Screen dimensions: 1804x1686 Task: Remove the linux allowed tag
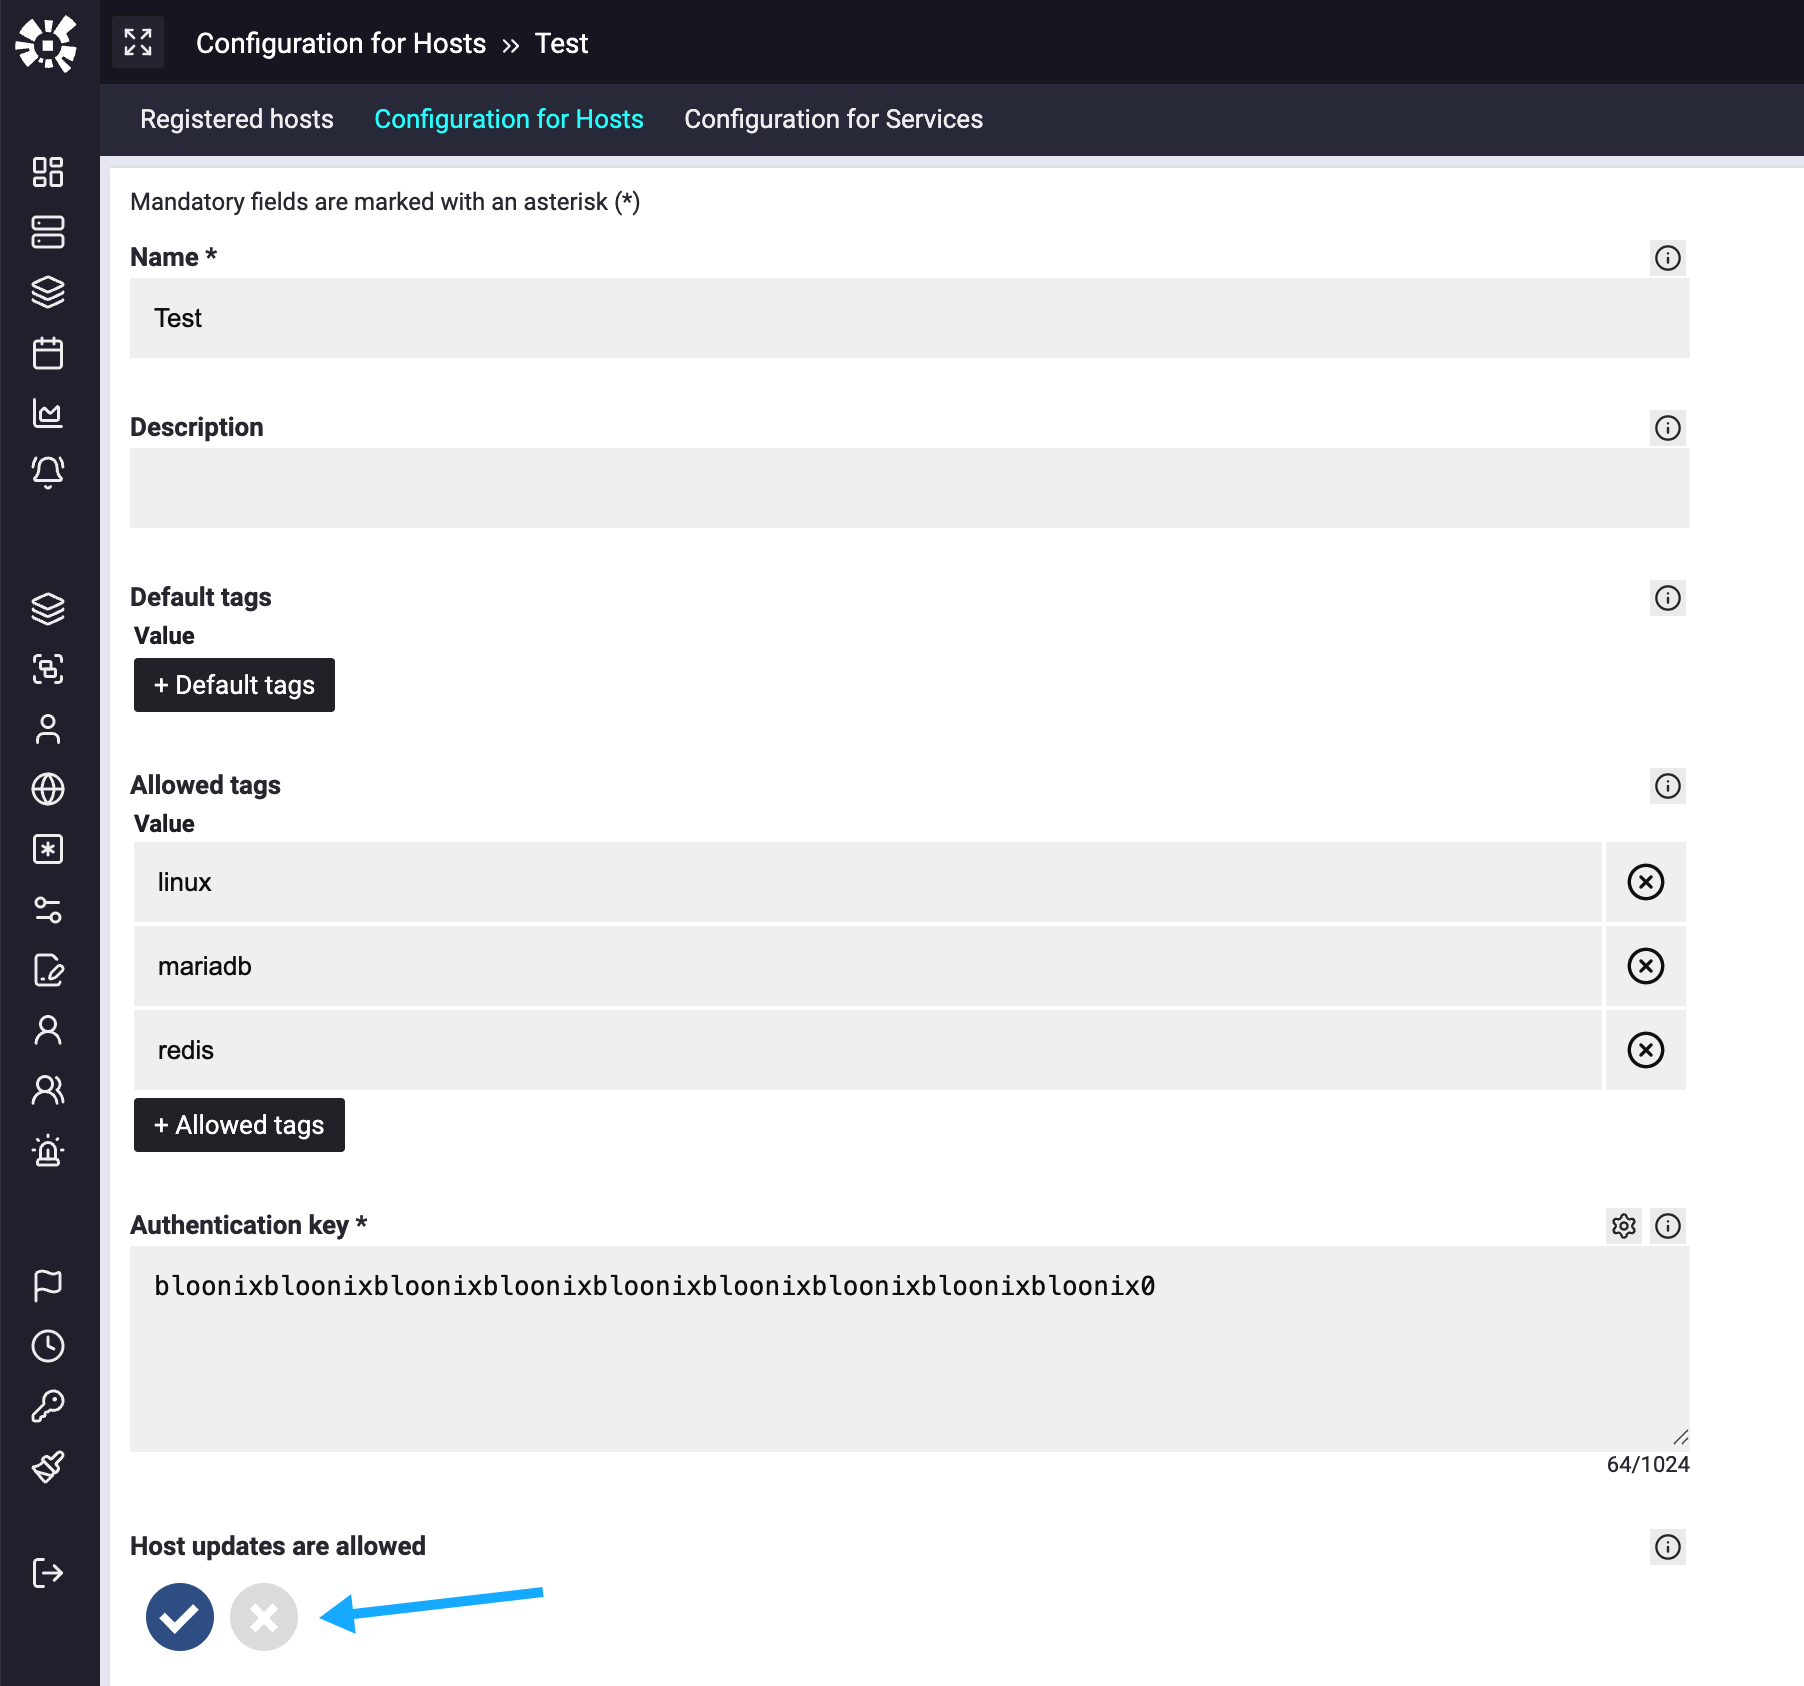pyautogui.click(x=1645, y=882)
